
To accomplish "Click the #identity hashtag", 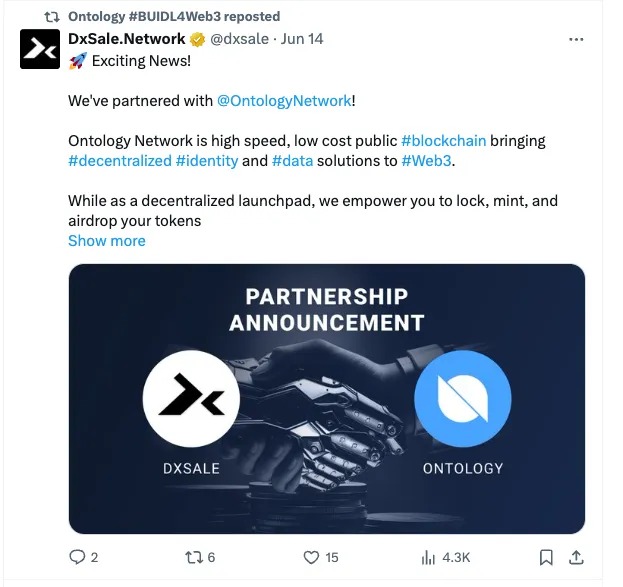I will click(207, 160).
